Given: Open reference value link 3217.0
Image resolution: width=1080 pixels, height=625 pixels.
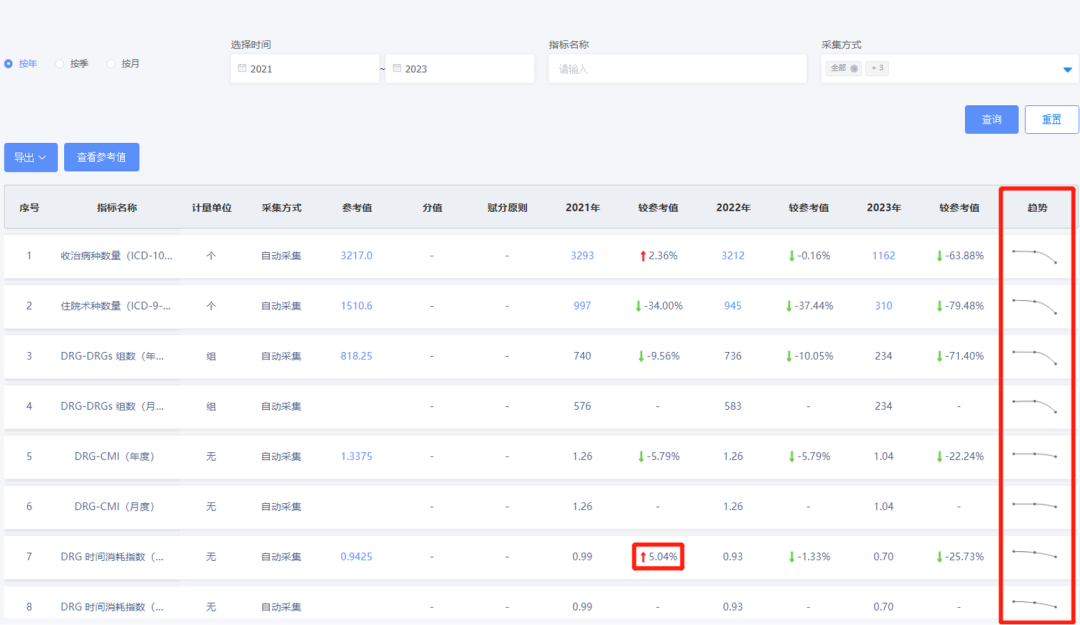Looking at the screenshot, I should coord(356,256).
